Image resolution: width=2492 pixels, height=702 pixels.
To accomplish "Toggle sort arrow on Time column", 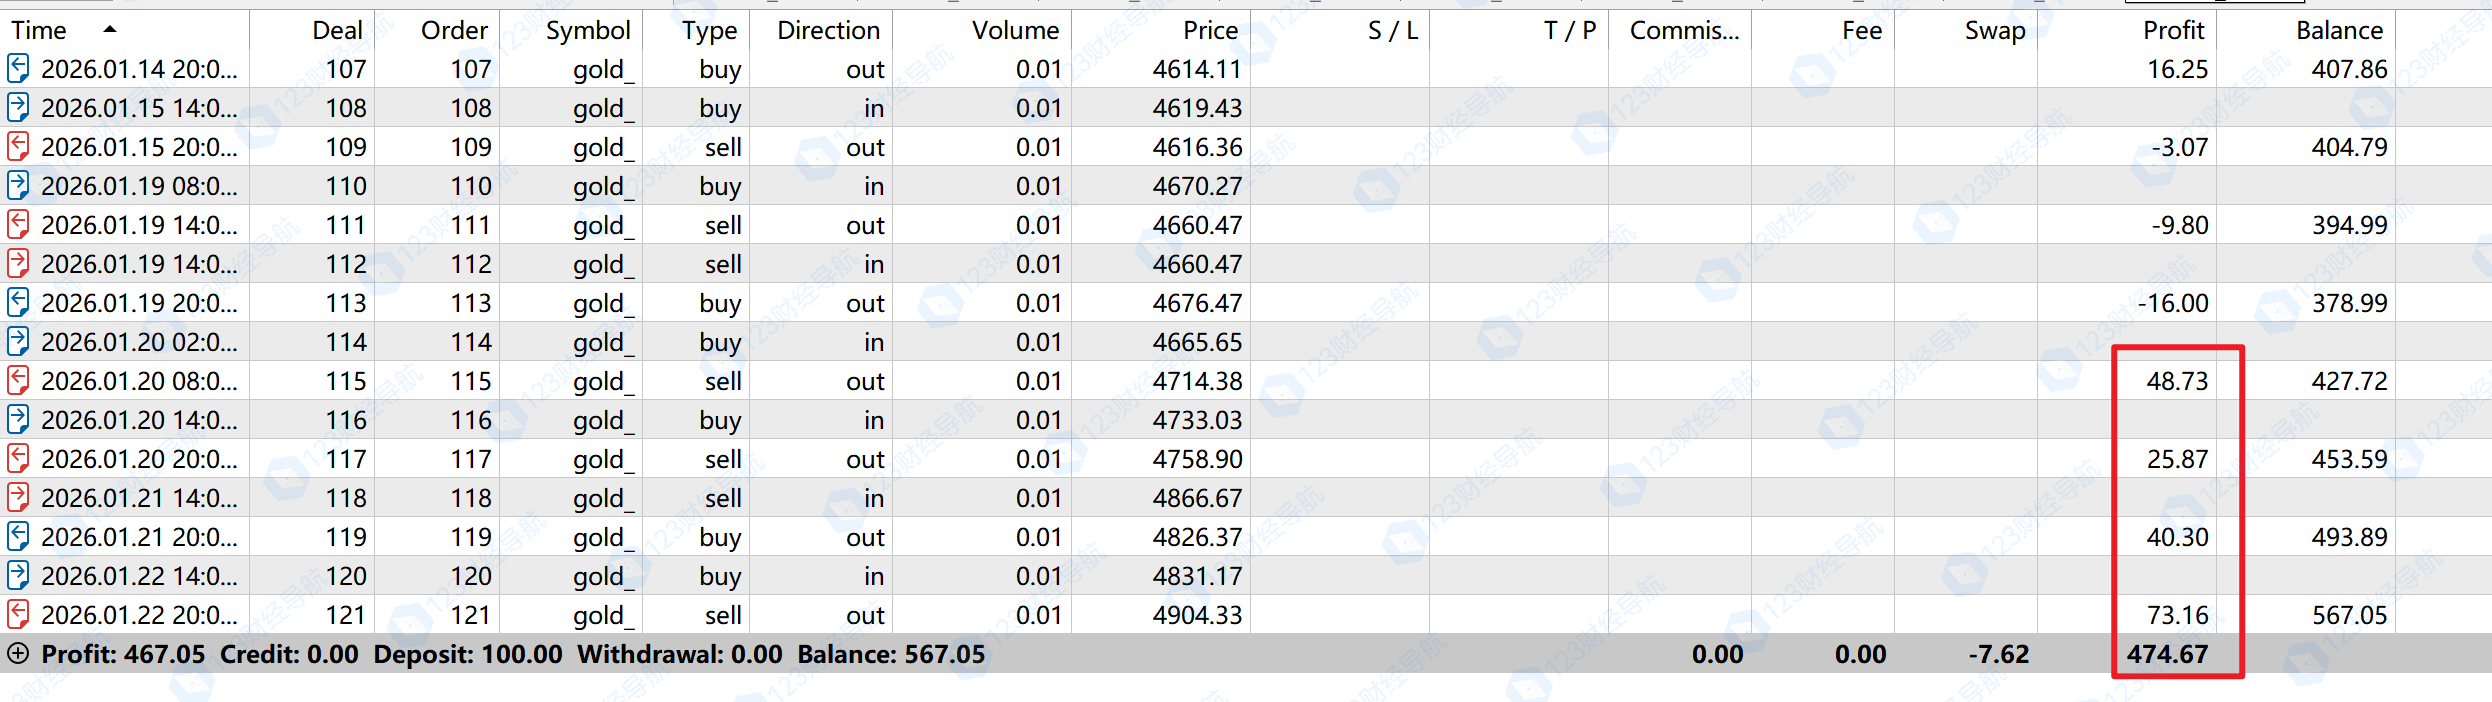I will (110, 30).
